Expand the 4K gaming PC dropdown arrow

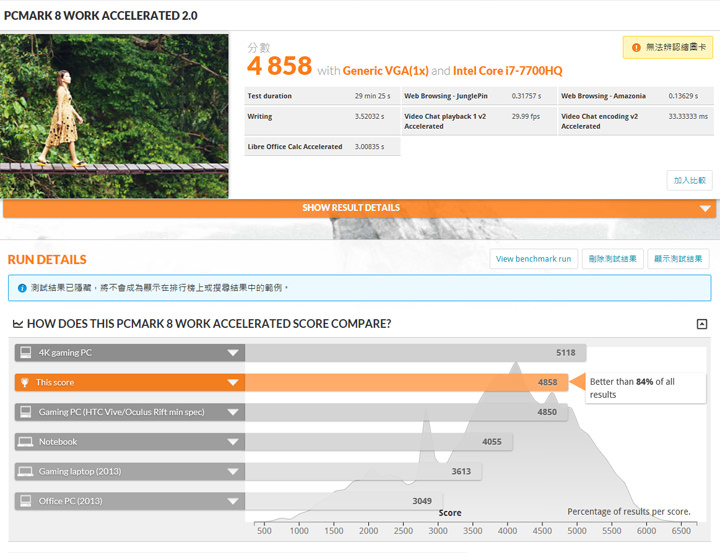(233, 353)
